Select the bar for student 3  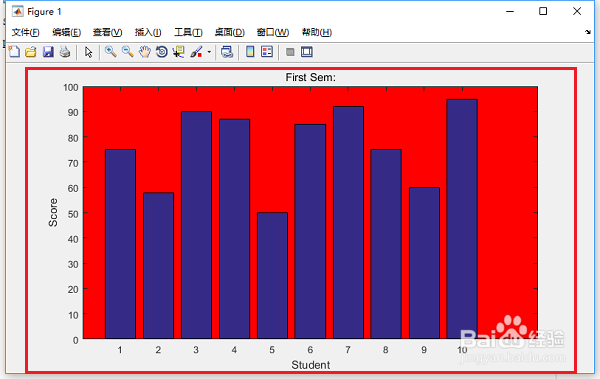(x=196, y=225)
